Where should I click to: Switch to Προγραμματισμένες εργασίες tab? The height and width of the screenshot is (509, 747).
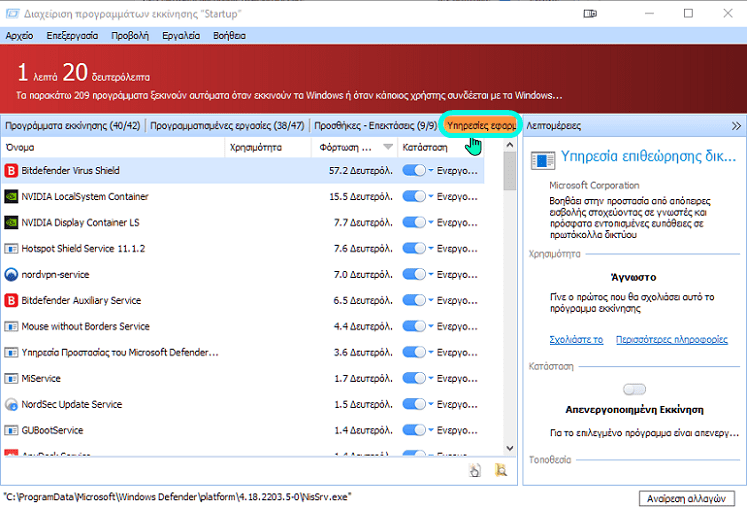point(227,126)
